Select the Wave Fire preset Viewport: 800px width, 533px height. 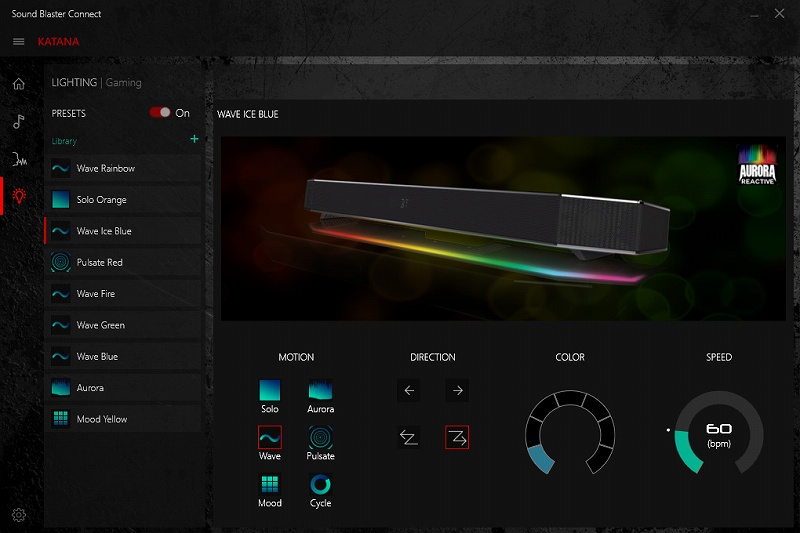pyautogui.click(x=123, y=294)
